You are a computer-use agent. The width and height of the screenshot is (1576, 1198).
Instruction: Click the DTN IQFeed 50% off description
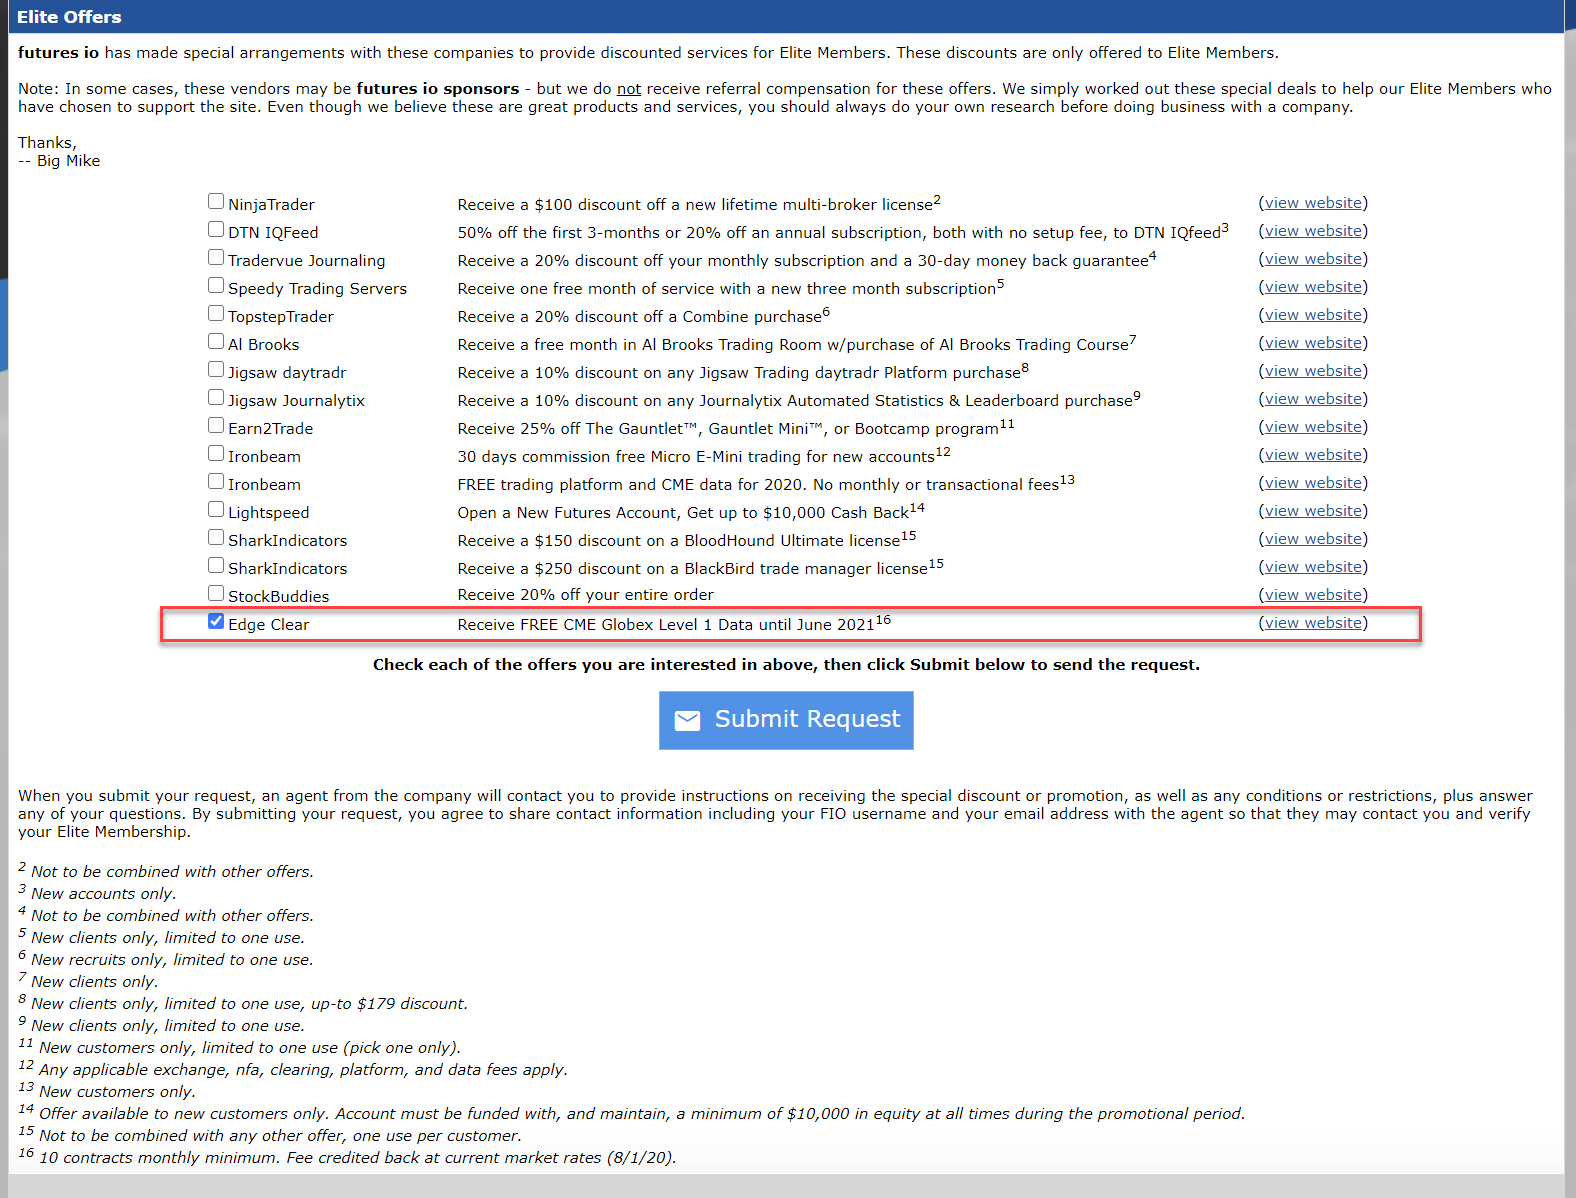(843, 232)
